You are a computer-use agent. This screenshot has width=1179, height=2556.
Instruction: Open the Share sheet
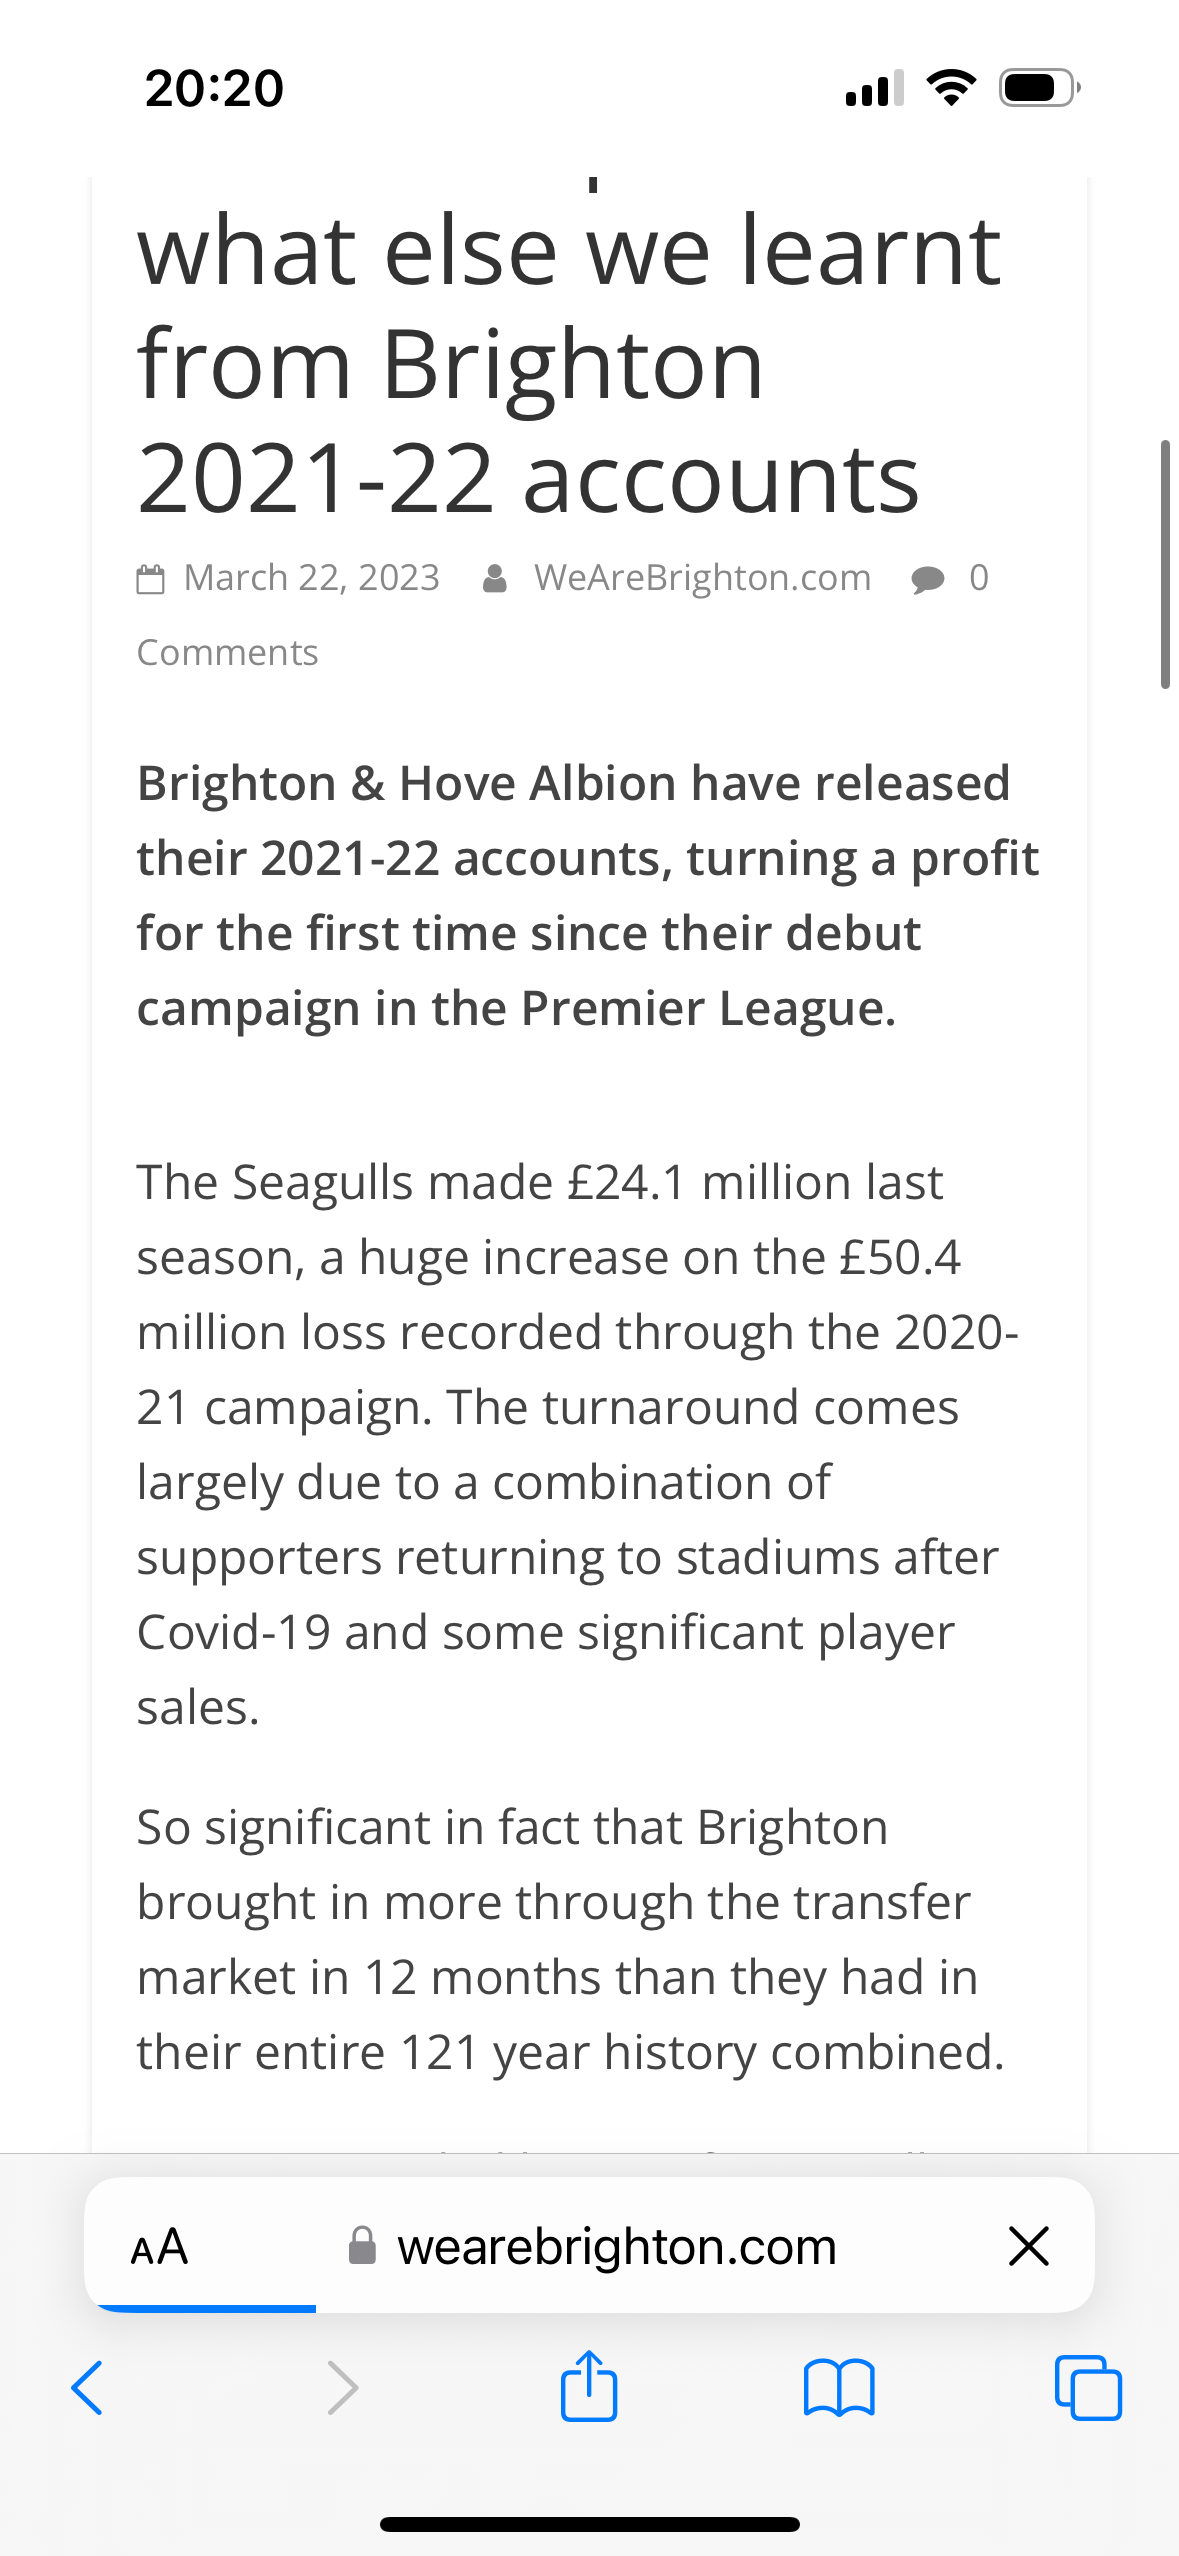[589, 2388]
